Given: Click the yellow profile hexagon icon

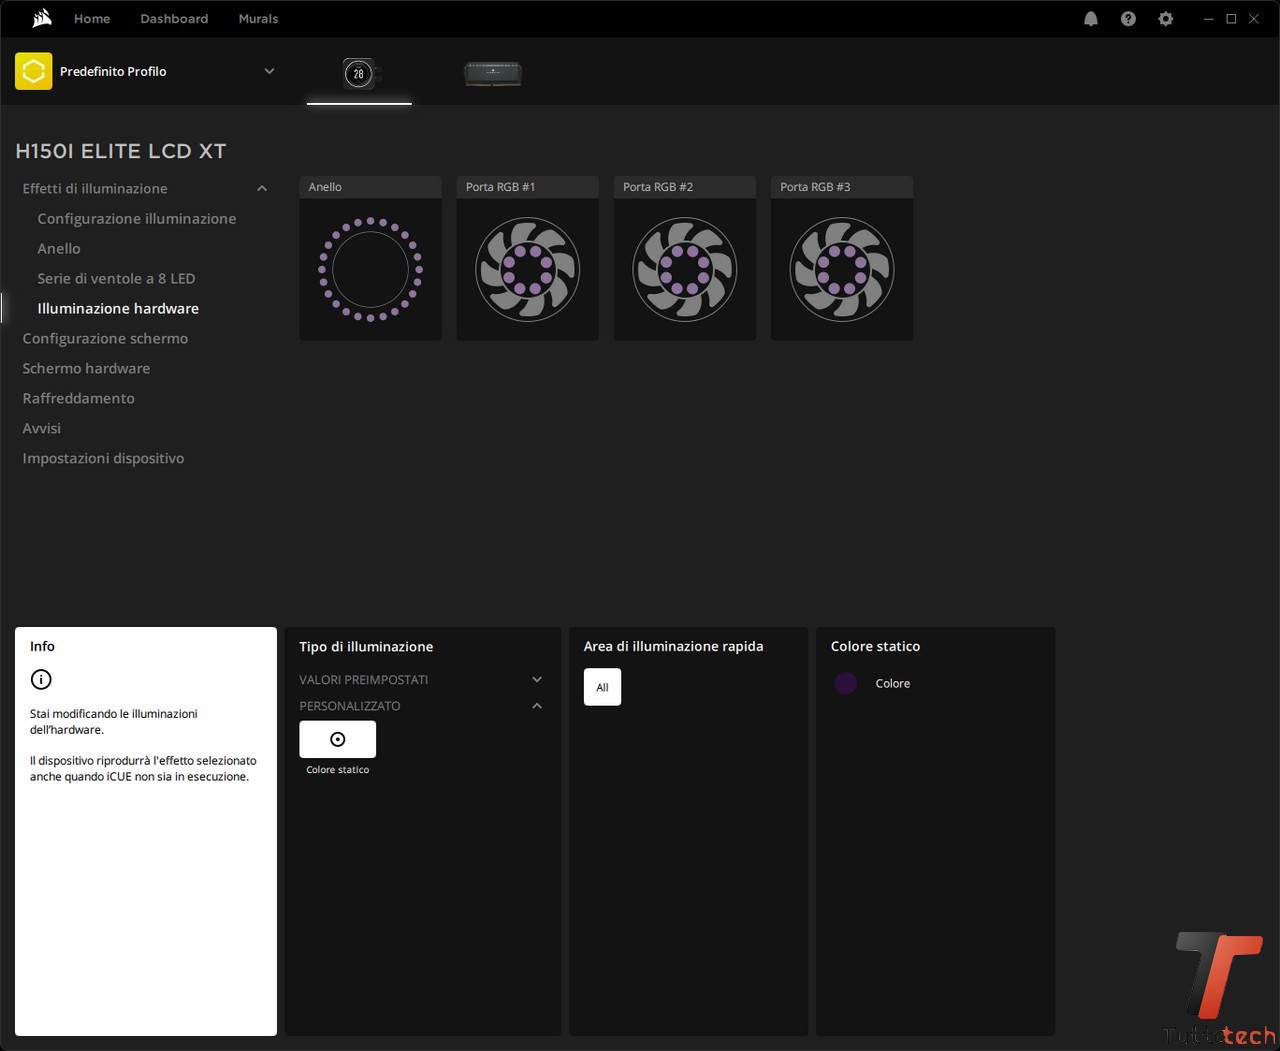Looking at the screenshot, I should coord(34,71).
